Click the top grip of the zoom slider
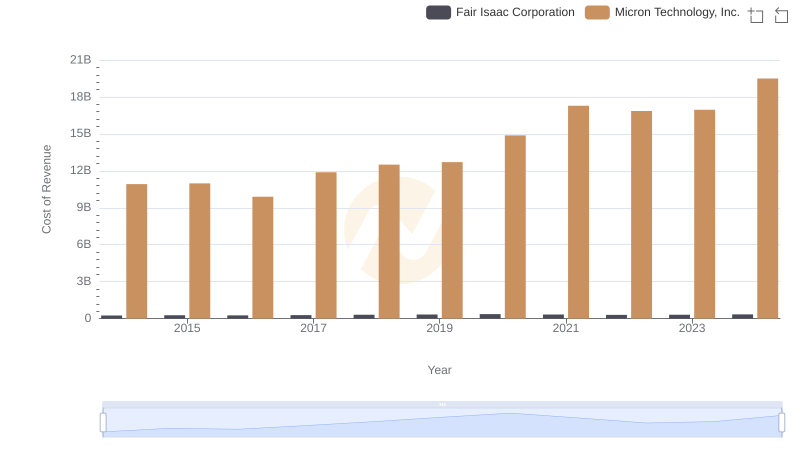The width and height of the screenshot is (800, 461). [442, 404]
